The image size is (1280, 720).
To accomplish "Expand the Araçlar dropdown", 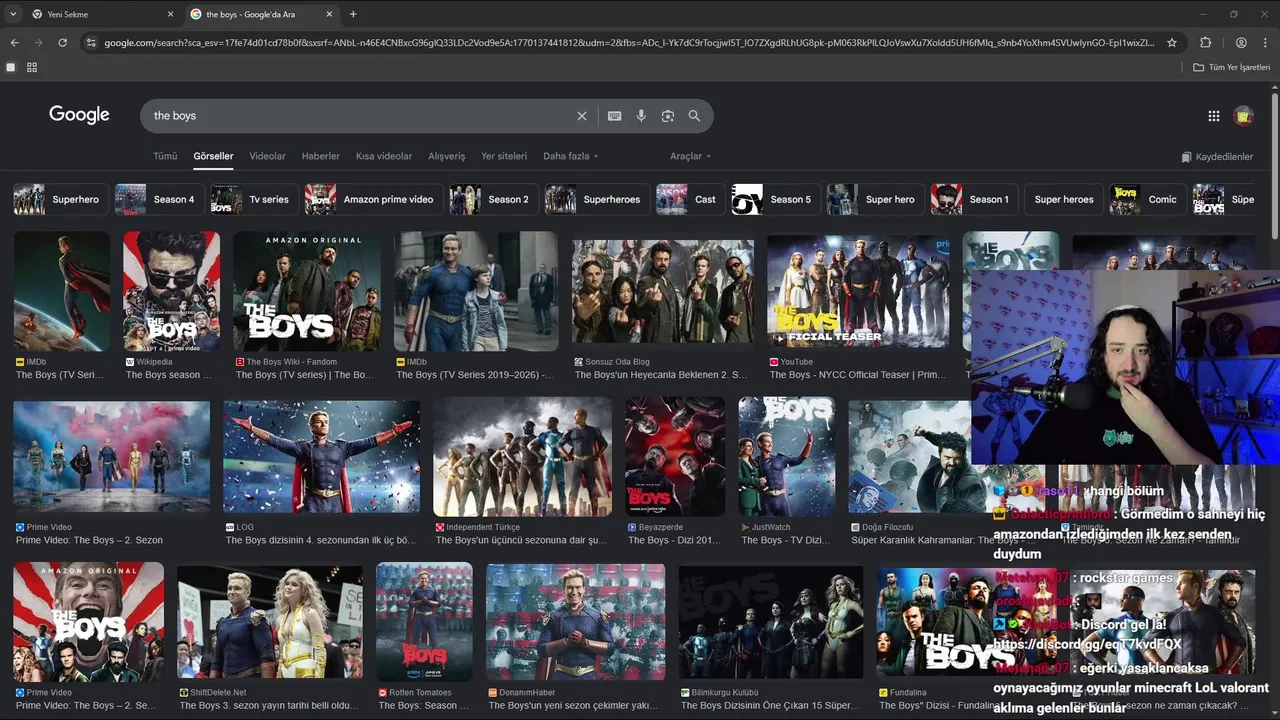I will pyautogui.click(x=691, y=156).
